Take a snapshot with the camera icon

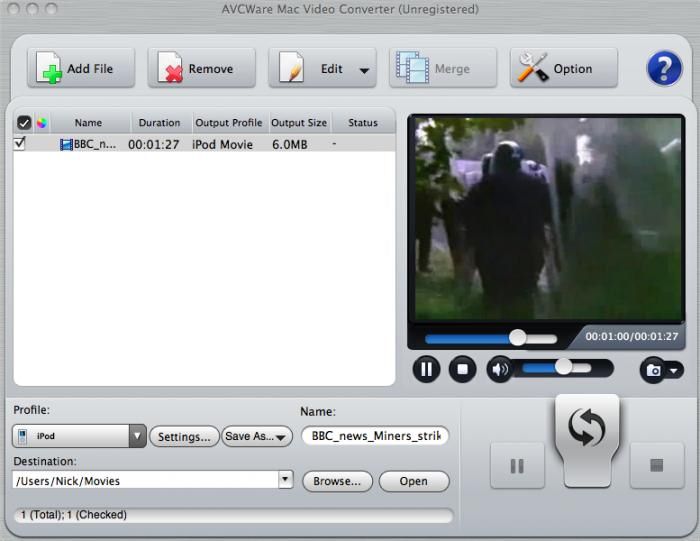click(654, 370)
